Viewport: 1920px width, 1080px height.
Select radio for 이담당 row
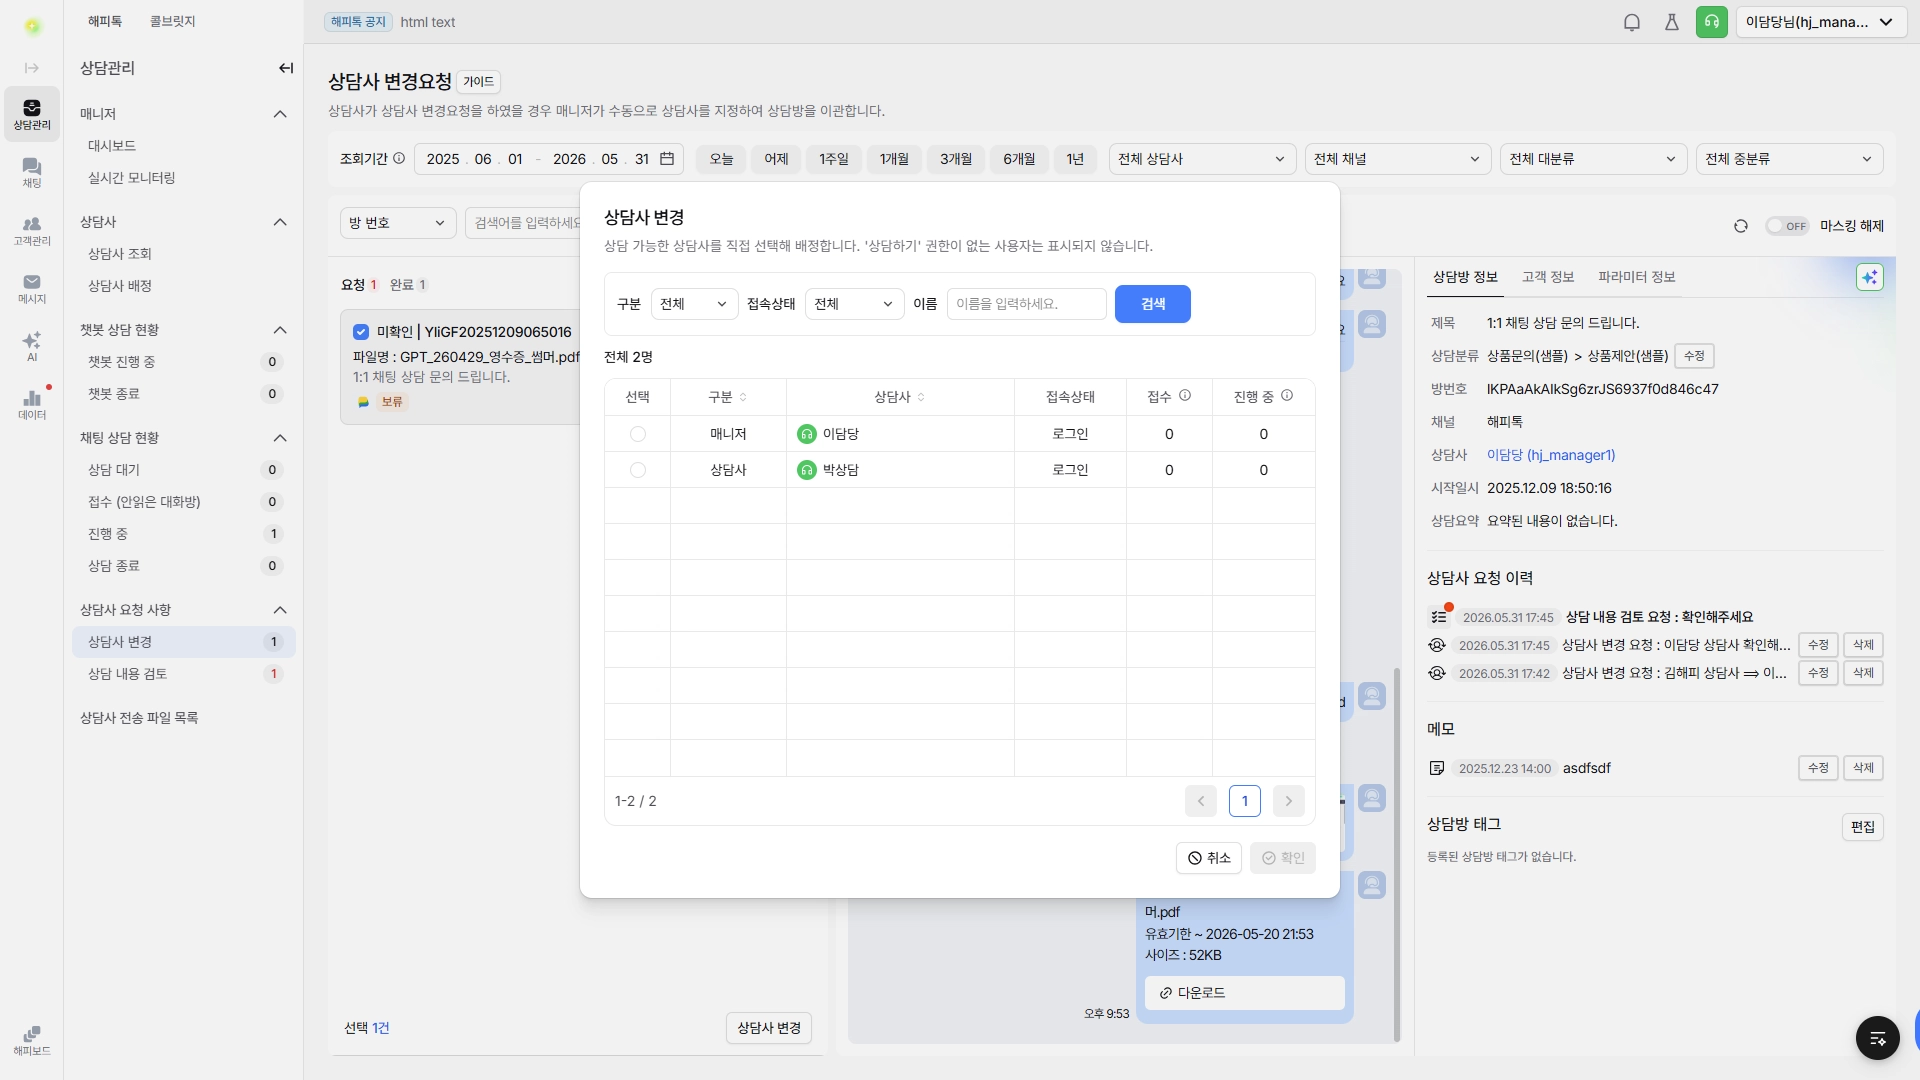coord(638,434)
